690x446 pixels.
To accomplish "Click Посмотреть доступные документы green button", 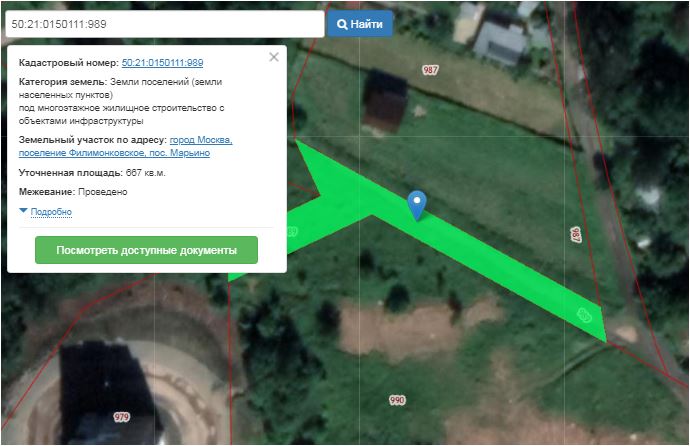I will [147, 250].
